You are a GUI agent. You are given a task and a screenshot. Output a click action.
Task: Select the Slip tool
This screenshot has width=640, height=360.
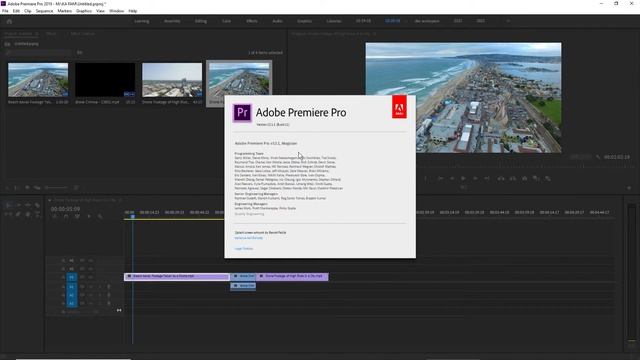[x=8, y=214]
